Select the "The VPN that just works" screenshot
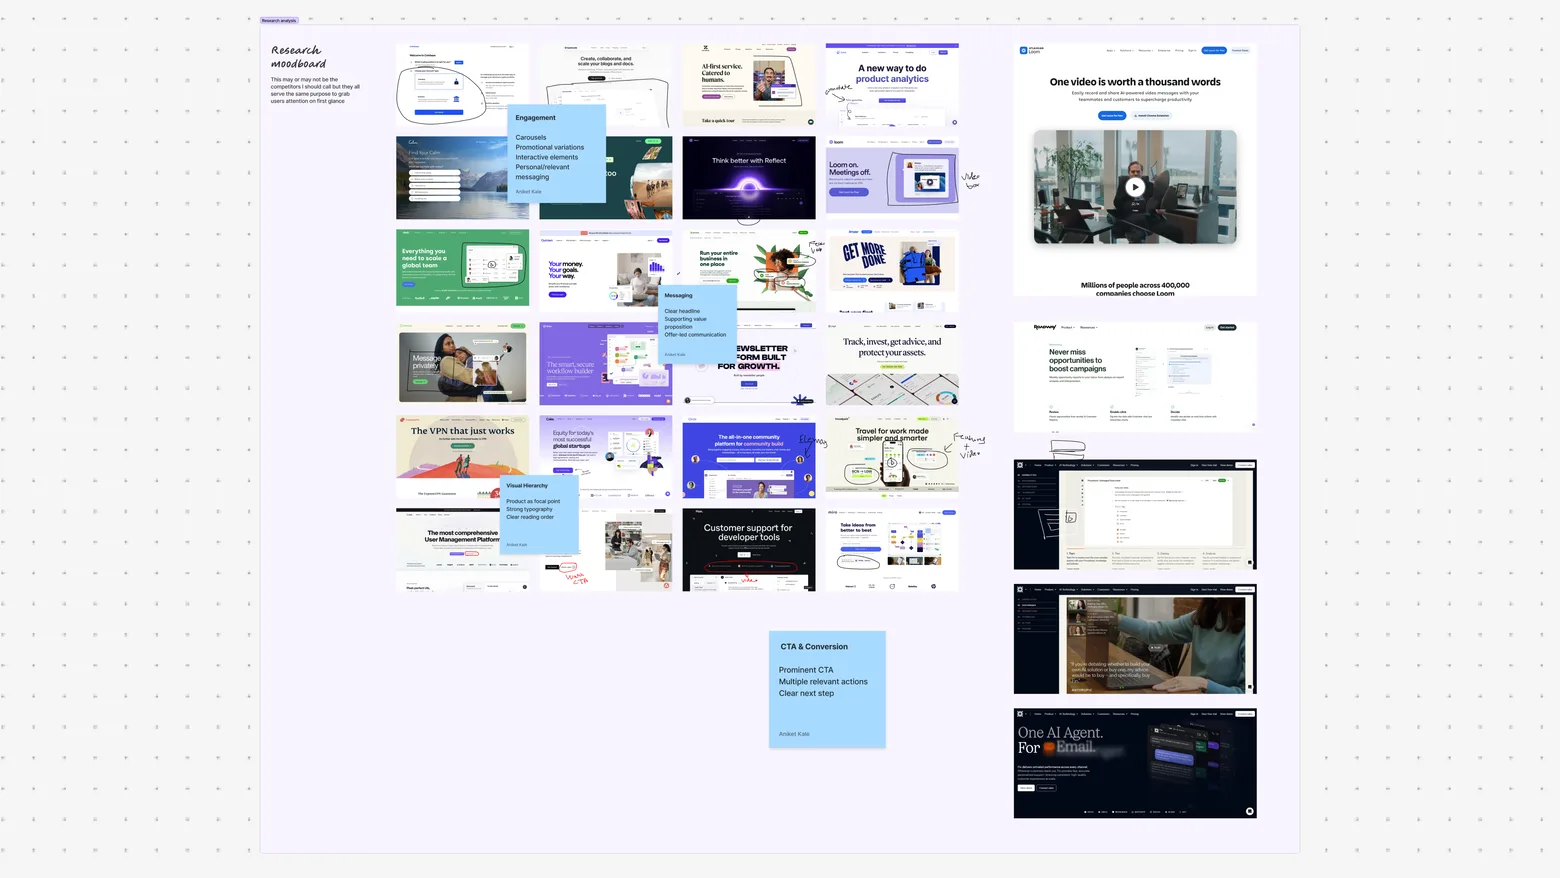The image size is (1560, 878). 462,456
